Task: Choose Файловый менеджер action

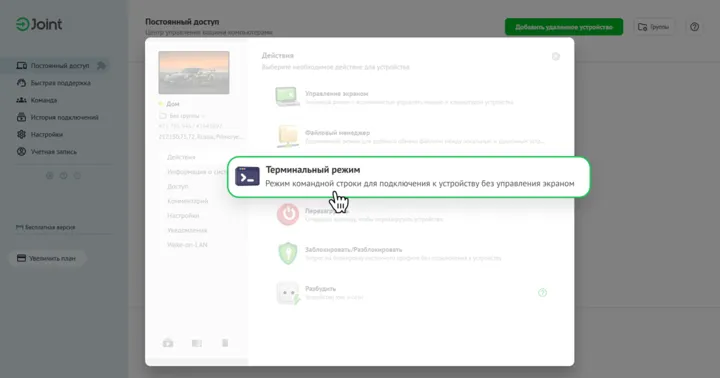Action: [411, 136]
